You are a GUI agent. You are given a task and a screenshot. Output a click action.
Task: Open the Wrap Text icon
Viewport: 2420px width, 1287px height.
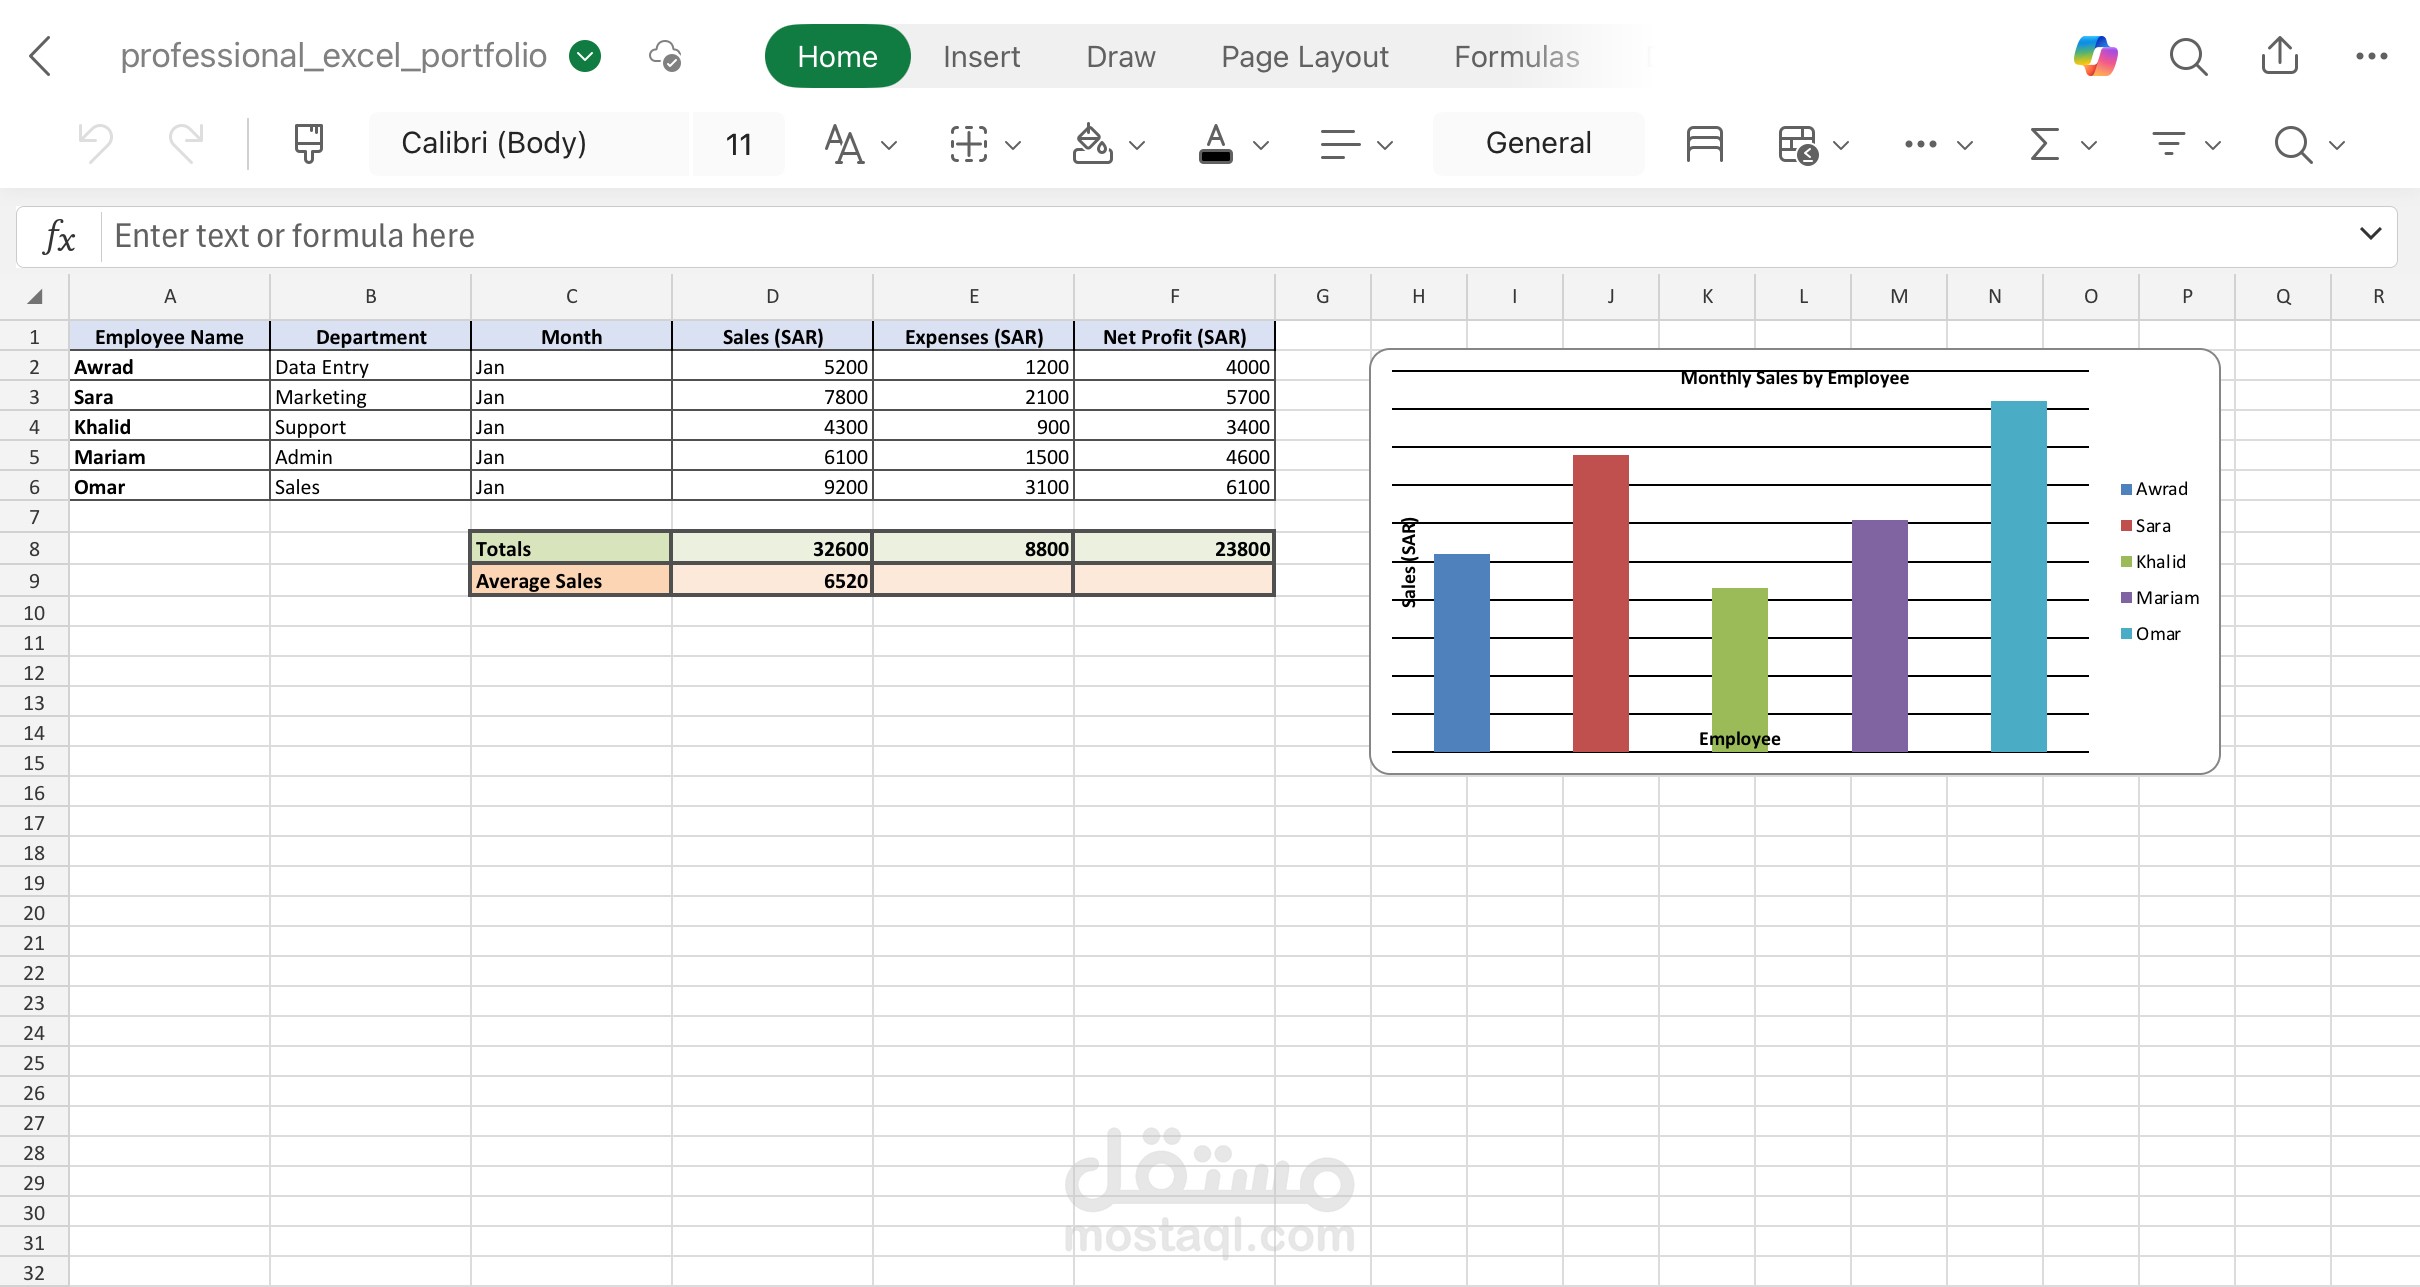[x=1703, y=143]
